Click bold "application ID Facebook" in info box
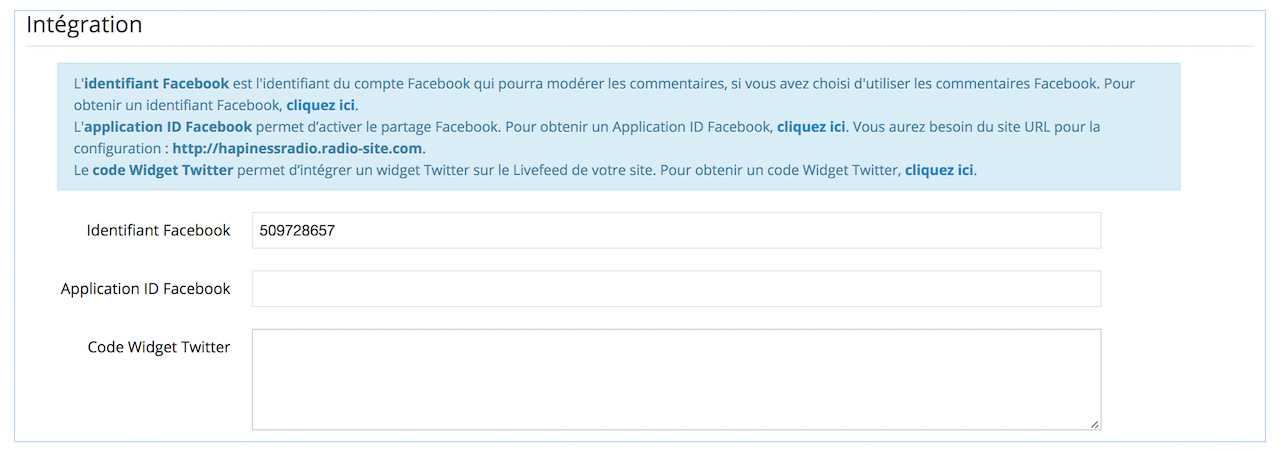This screenshot has width=1280, height=452. [x=168, y=127]
